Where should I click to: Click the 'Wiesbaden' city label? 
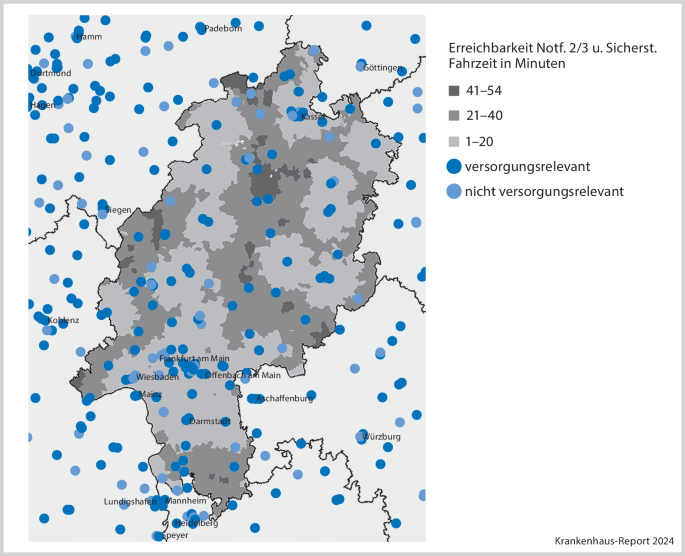point(157,377)
